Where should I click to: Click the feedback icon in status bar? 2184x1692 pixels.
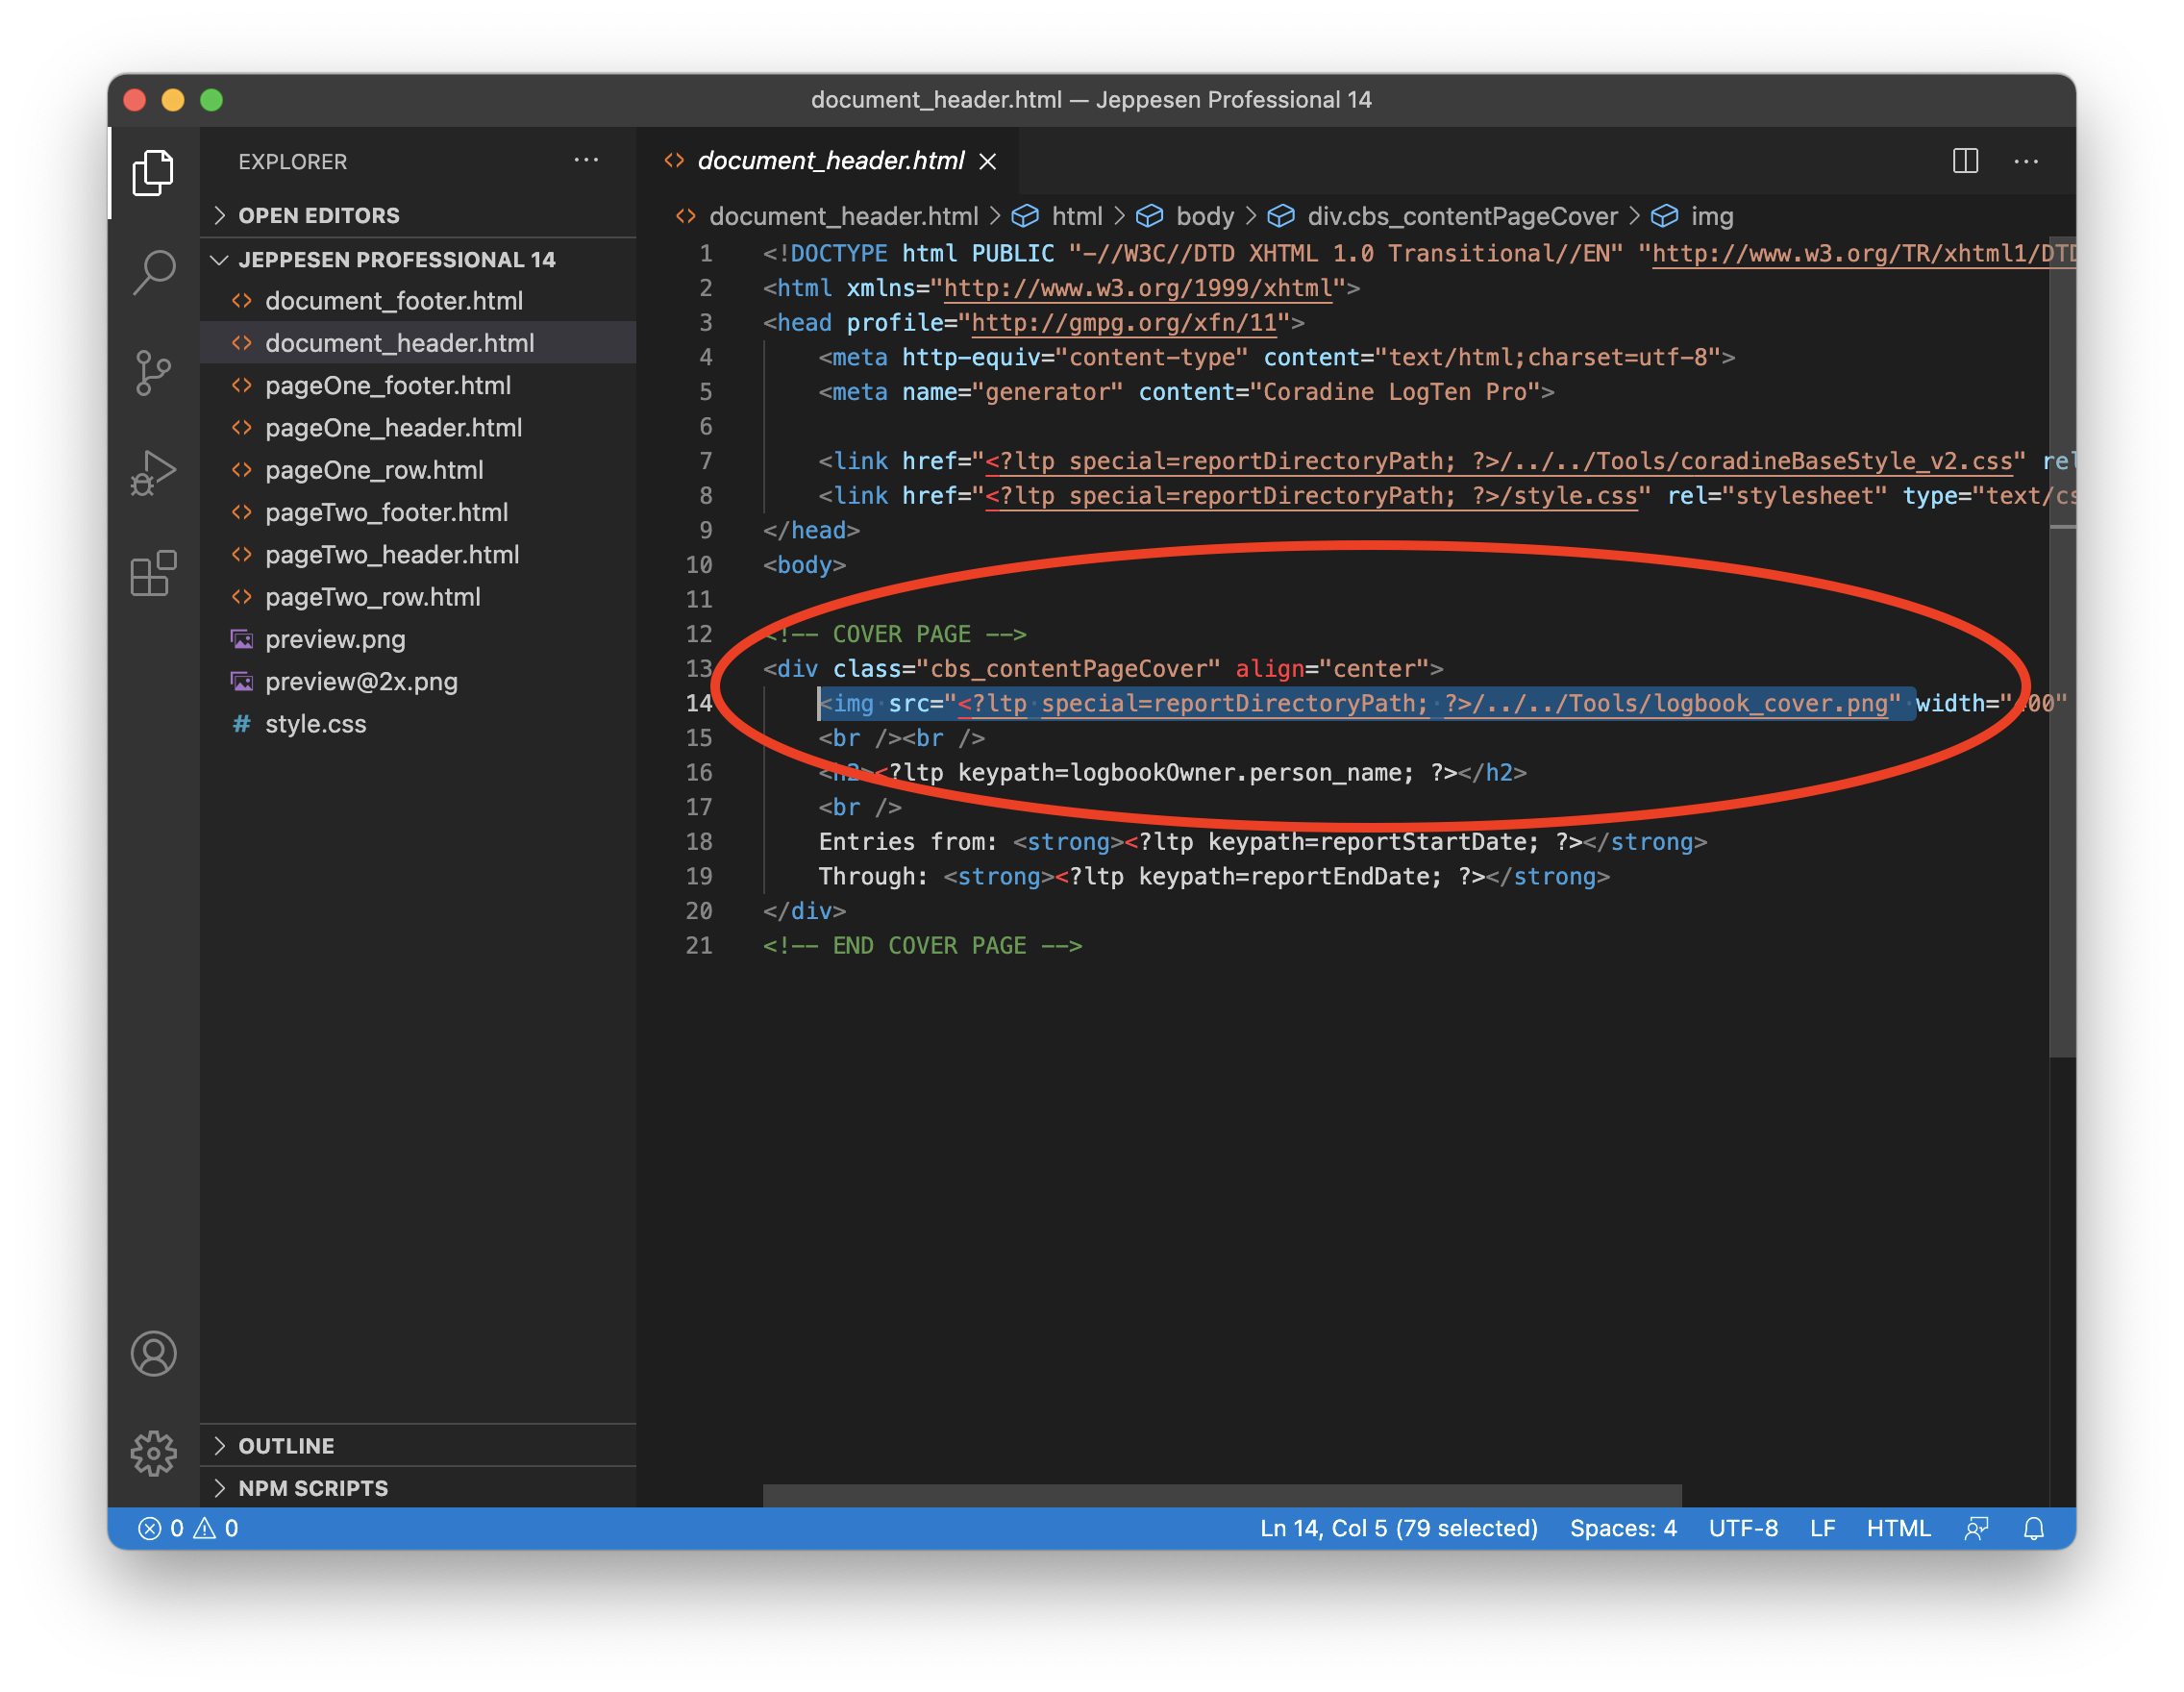pos(1976,1528)
